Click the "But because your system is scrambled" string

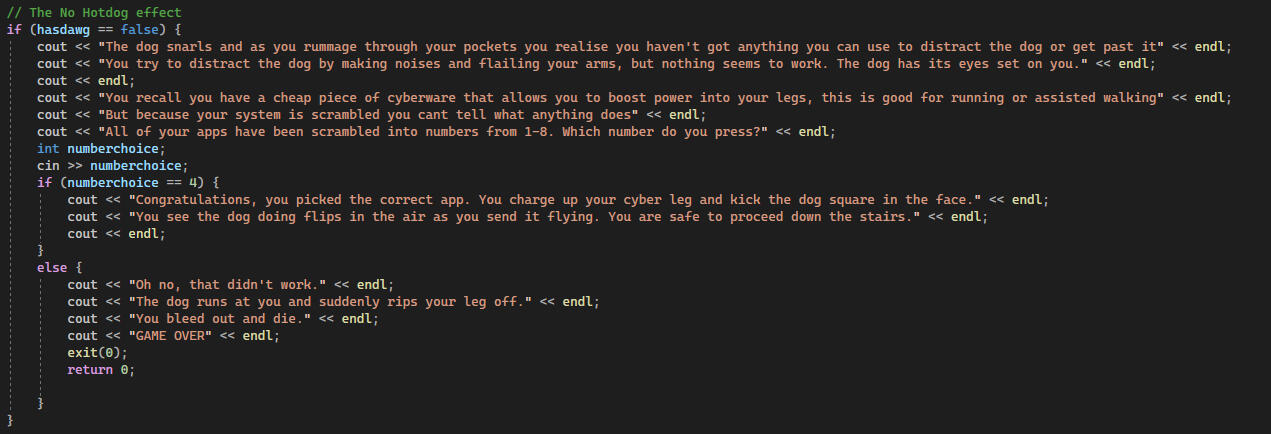(x=360, y=114)
